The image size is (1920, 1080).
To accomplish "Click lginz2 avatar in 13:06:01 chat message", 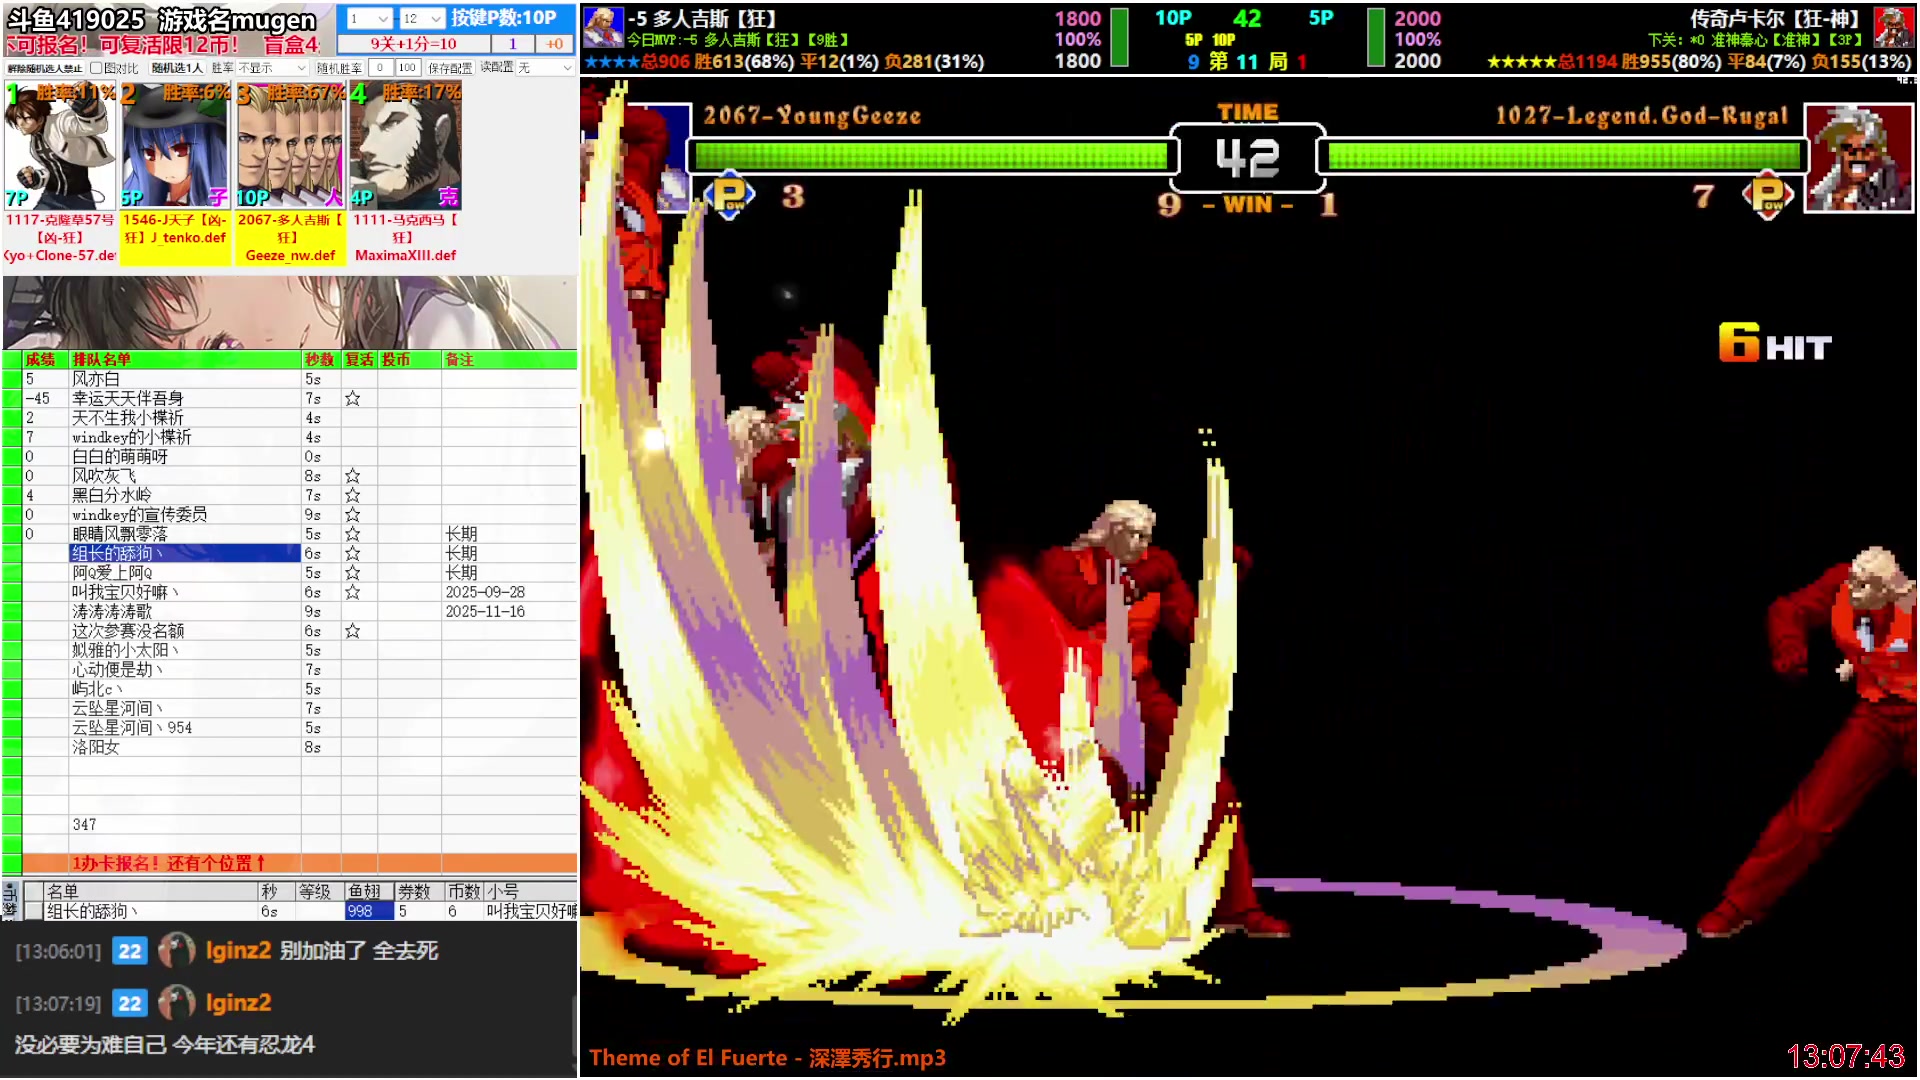I will tap(177, 951).
